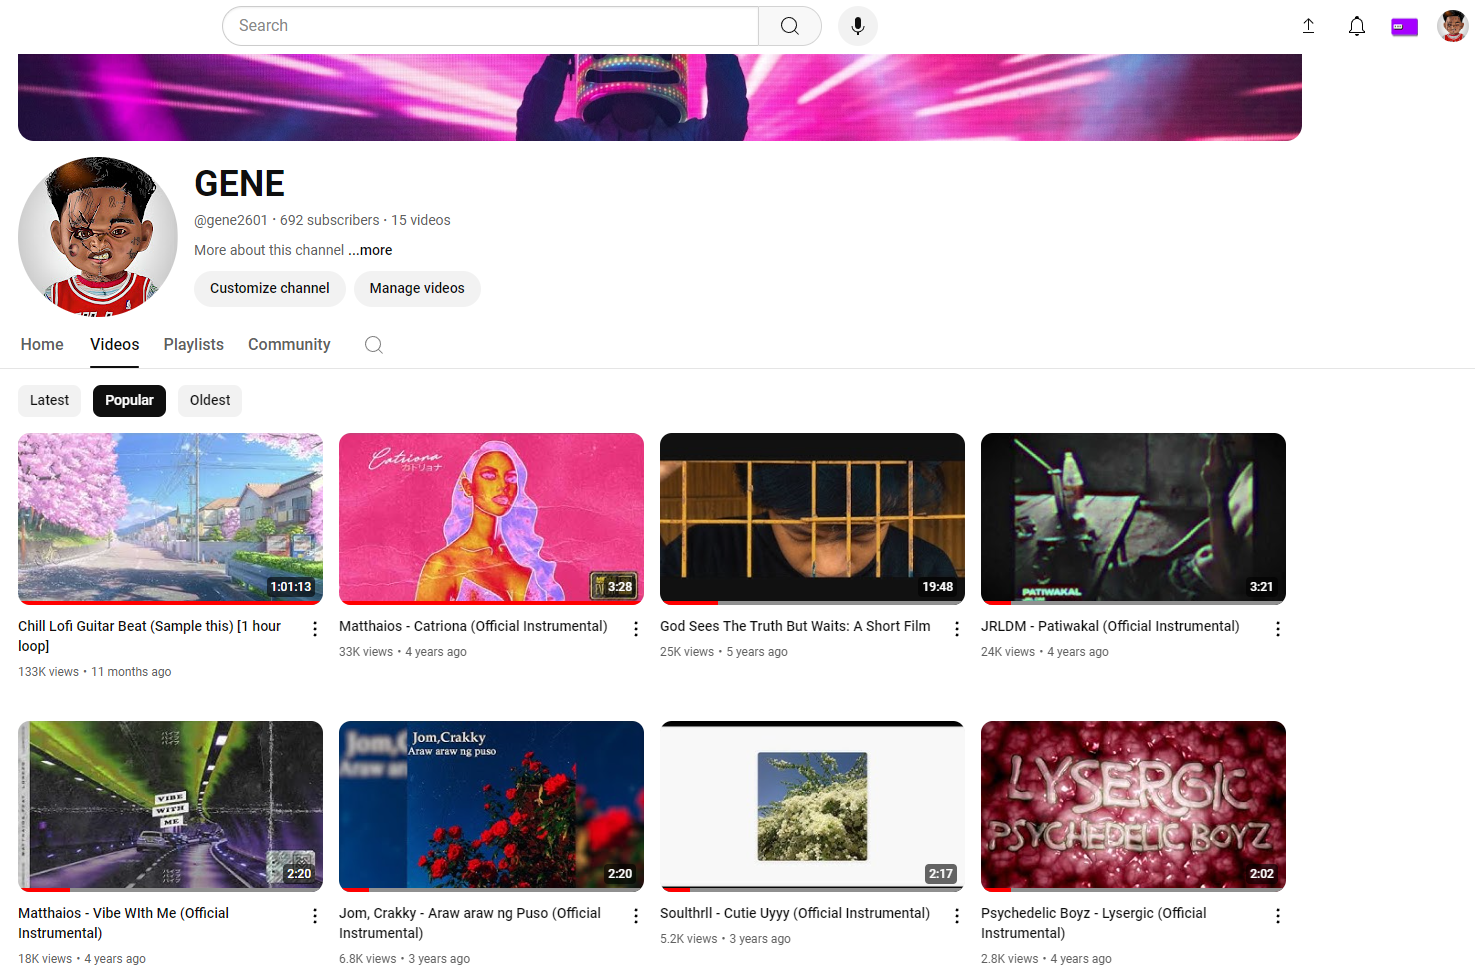Open options menu for Psychedelic Boyz - Lysergic
Viewport: 1475px width, 980px height.
tap(1278, 916)
